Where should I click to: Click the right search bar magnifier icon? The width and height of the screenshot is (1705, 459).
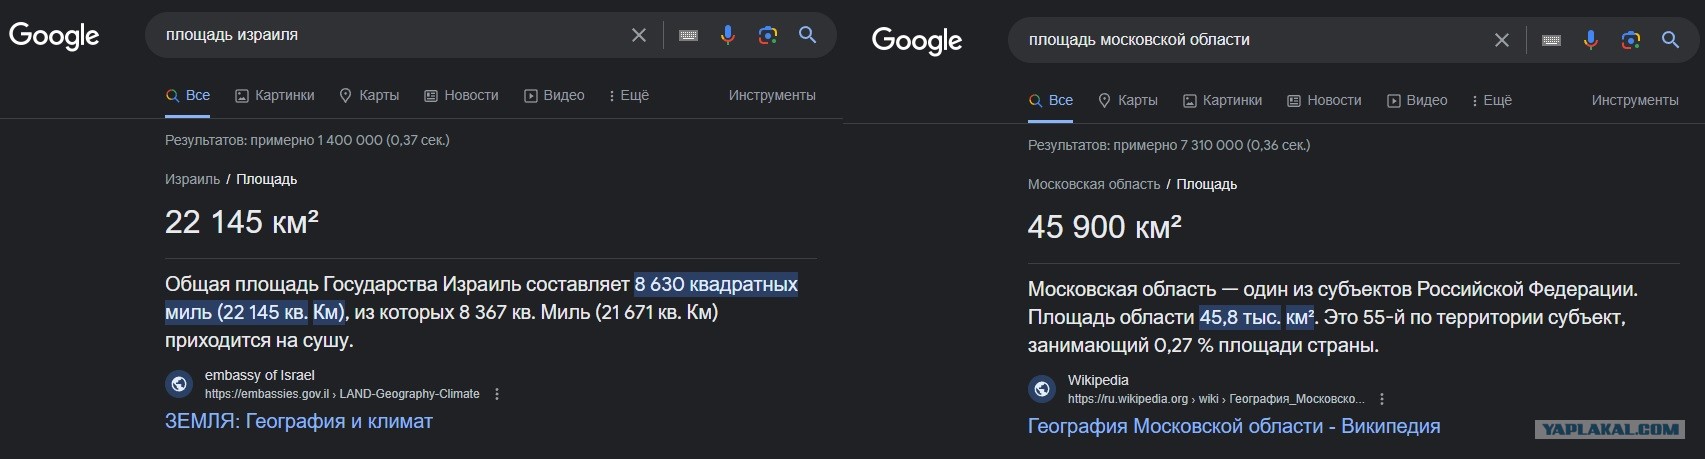pos(1671,40)
